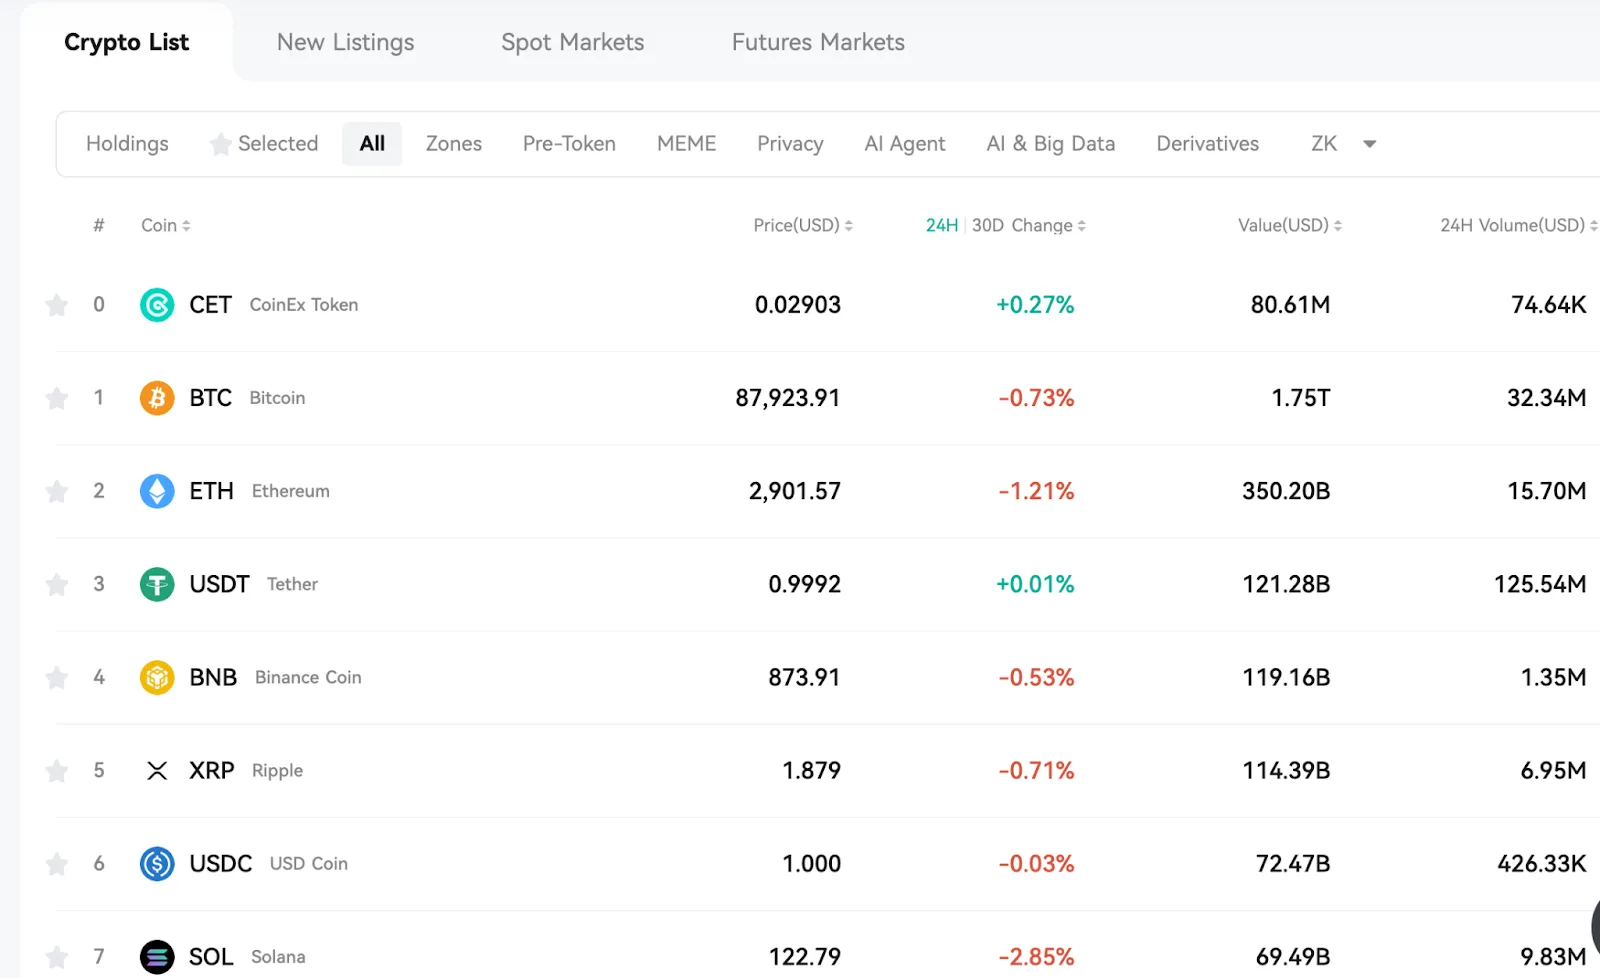This screenshot has width=1600, height=978.
Task: Select the Zones filter
Action: coord(454,144)
